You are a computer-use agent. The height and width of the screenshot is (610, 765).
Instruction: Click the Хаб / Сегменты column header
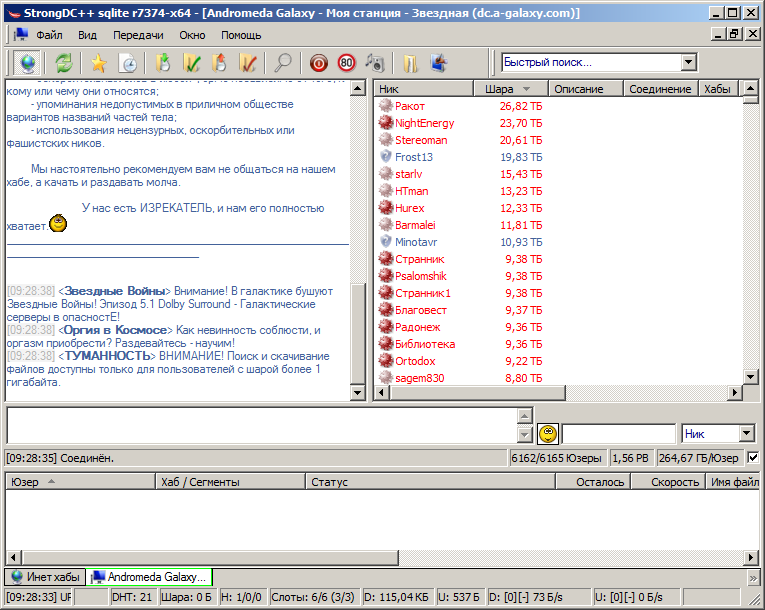[x=230, y=482]
